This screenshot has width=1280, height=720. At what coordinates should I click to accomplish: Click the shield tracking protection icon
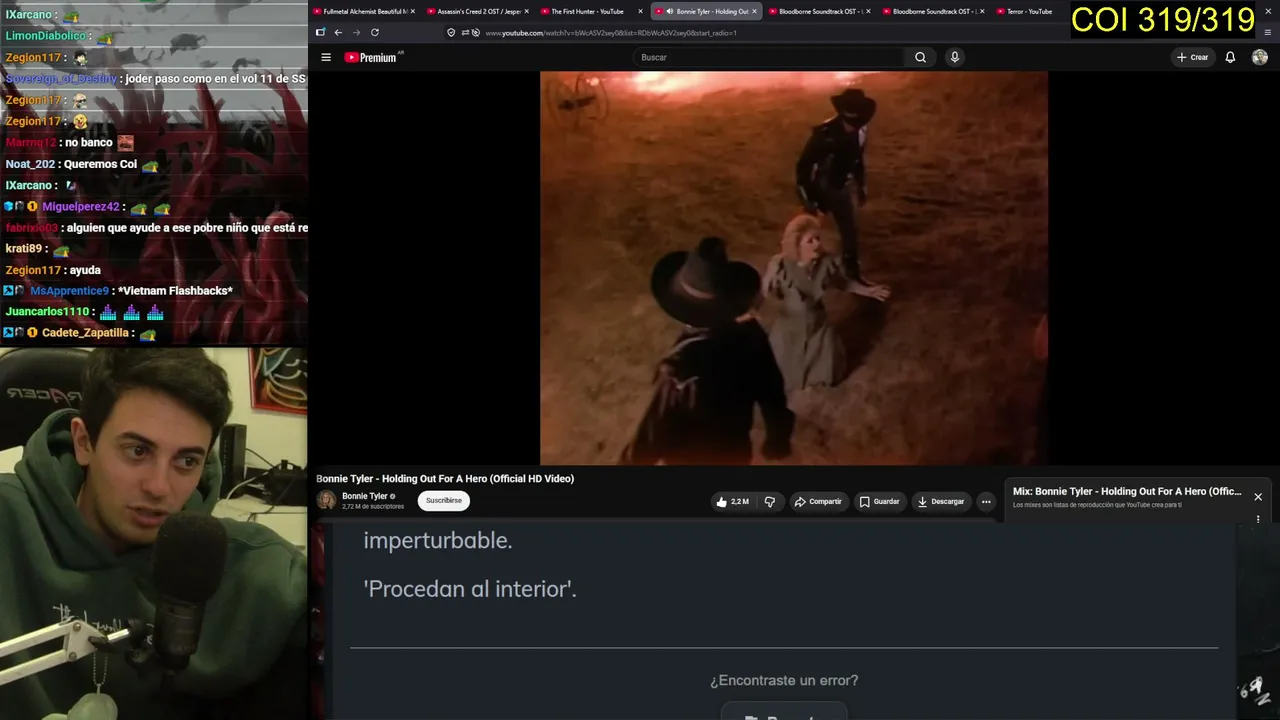point(451,32)
